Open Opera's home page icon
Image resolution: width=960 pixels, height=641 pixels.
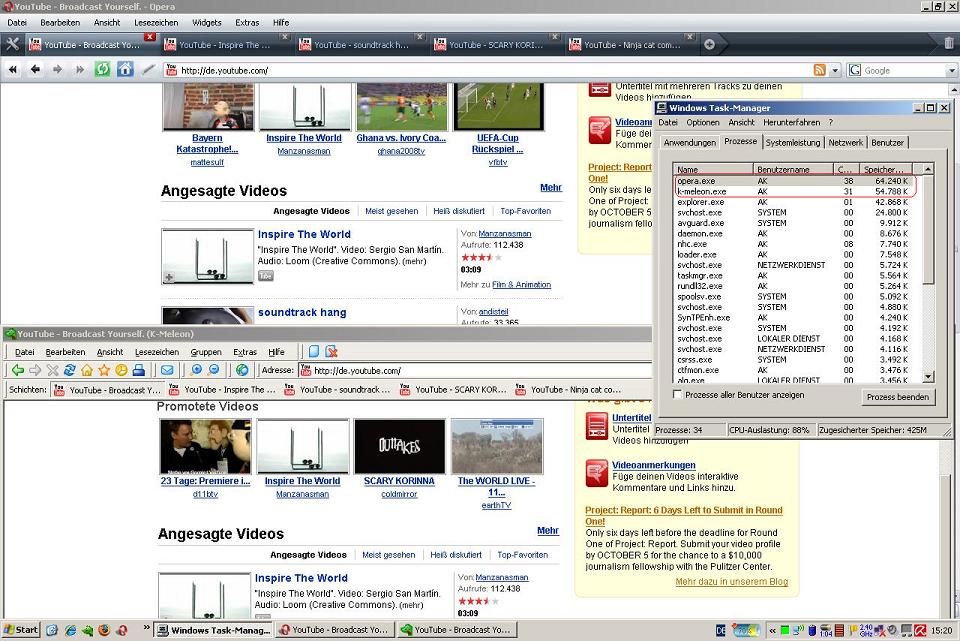click(125, 69)
